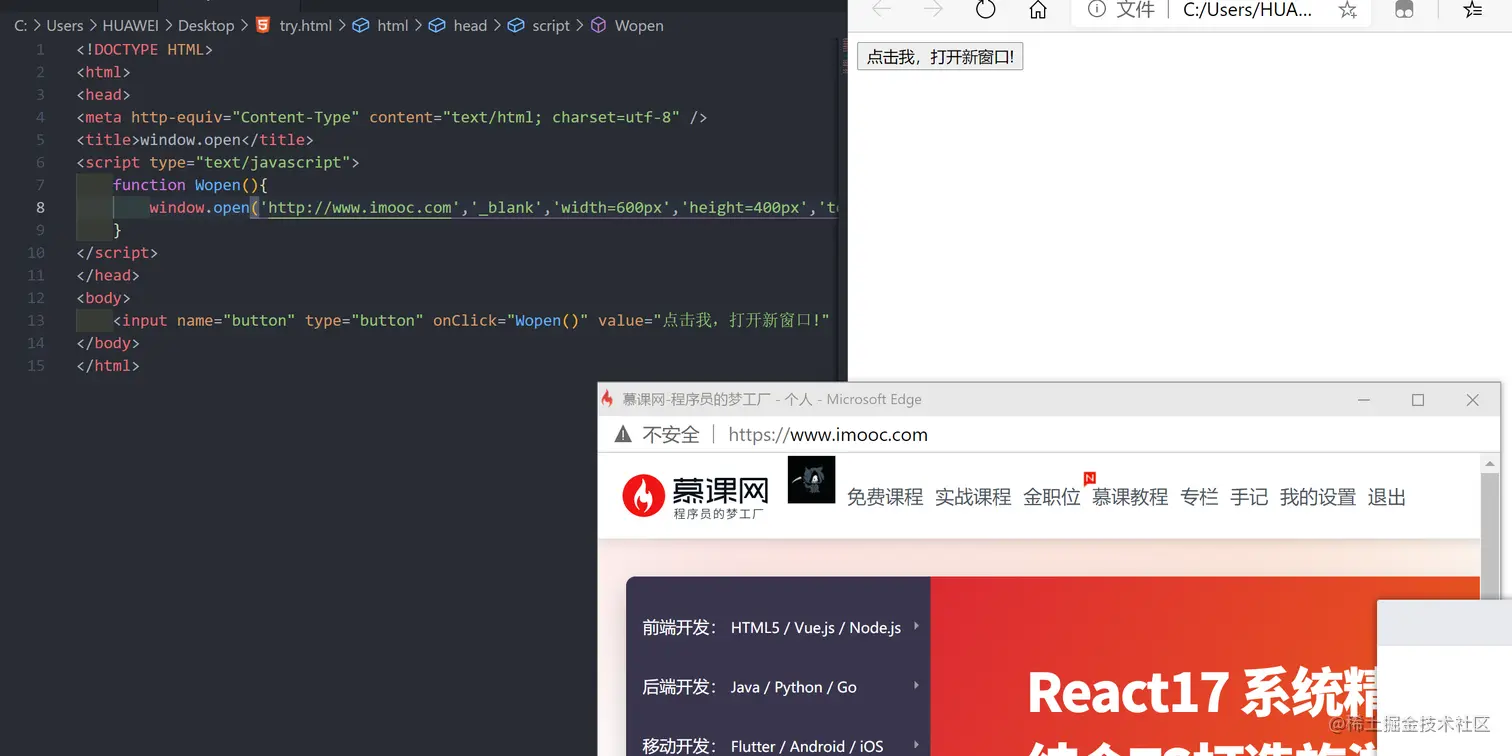Click the https://www.imooc.com popup address
1512x756 pixels.
click(828, 435)
